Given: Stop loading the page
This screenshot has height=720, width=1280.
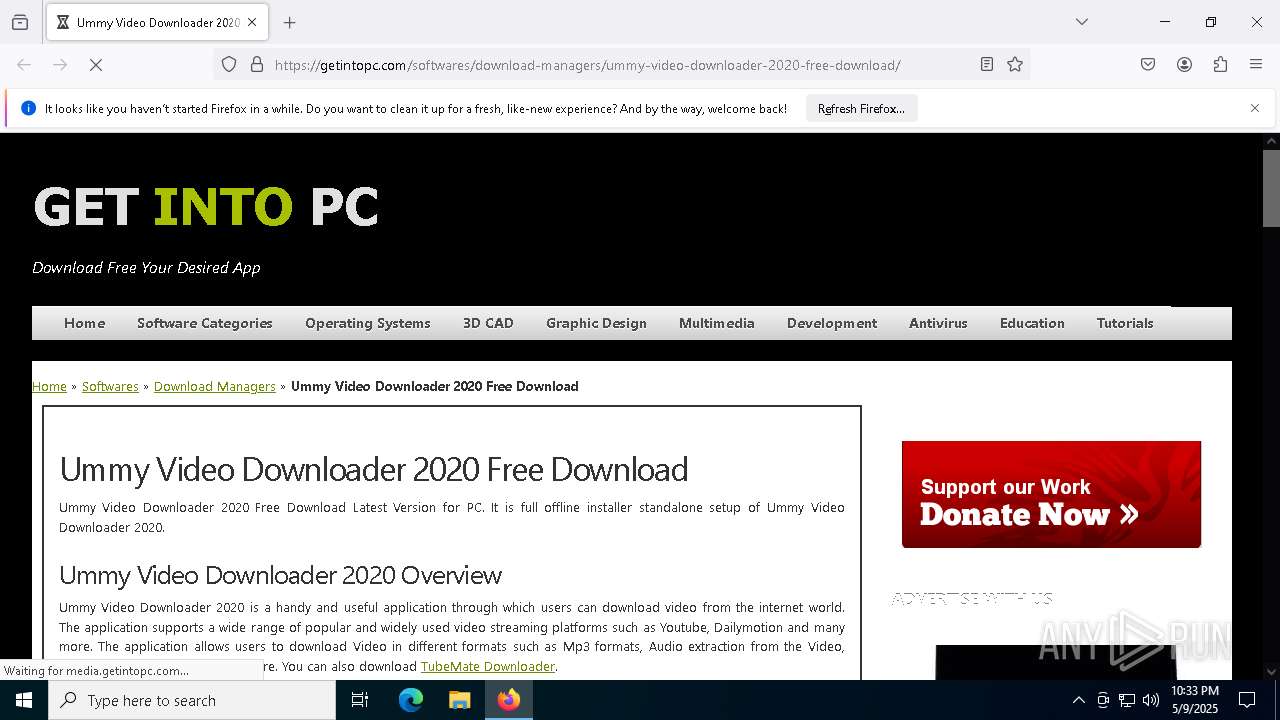Looking at the screenshot, I should click(97, 65).
